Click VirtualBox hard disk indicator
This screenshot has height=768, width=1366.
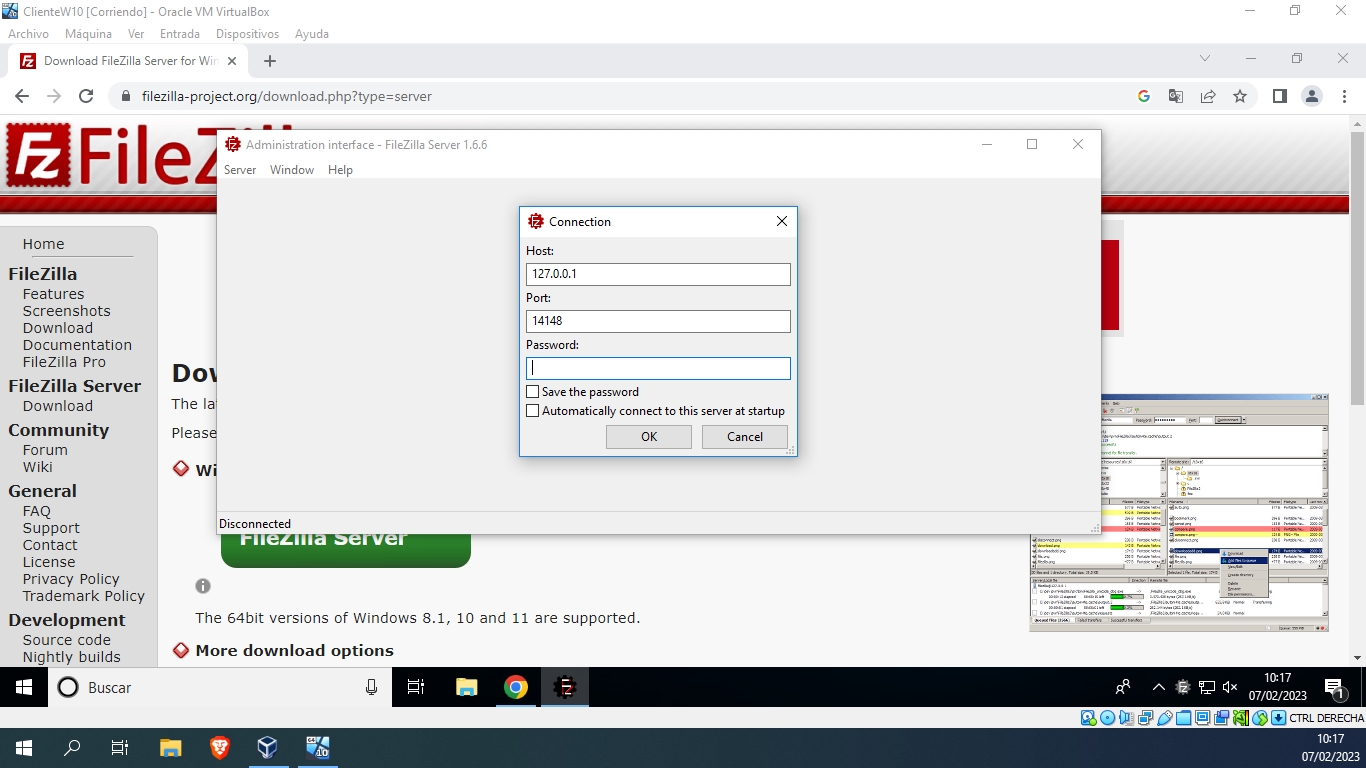pyautogui.click(x=1088, y=718)
